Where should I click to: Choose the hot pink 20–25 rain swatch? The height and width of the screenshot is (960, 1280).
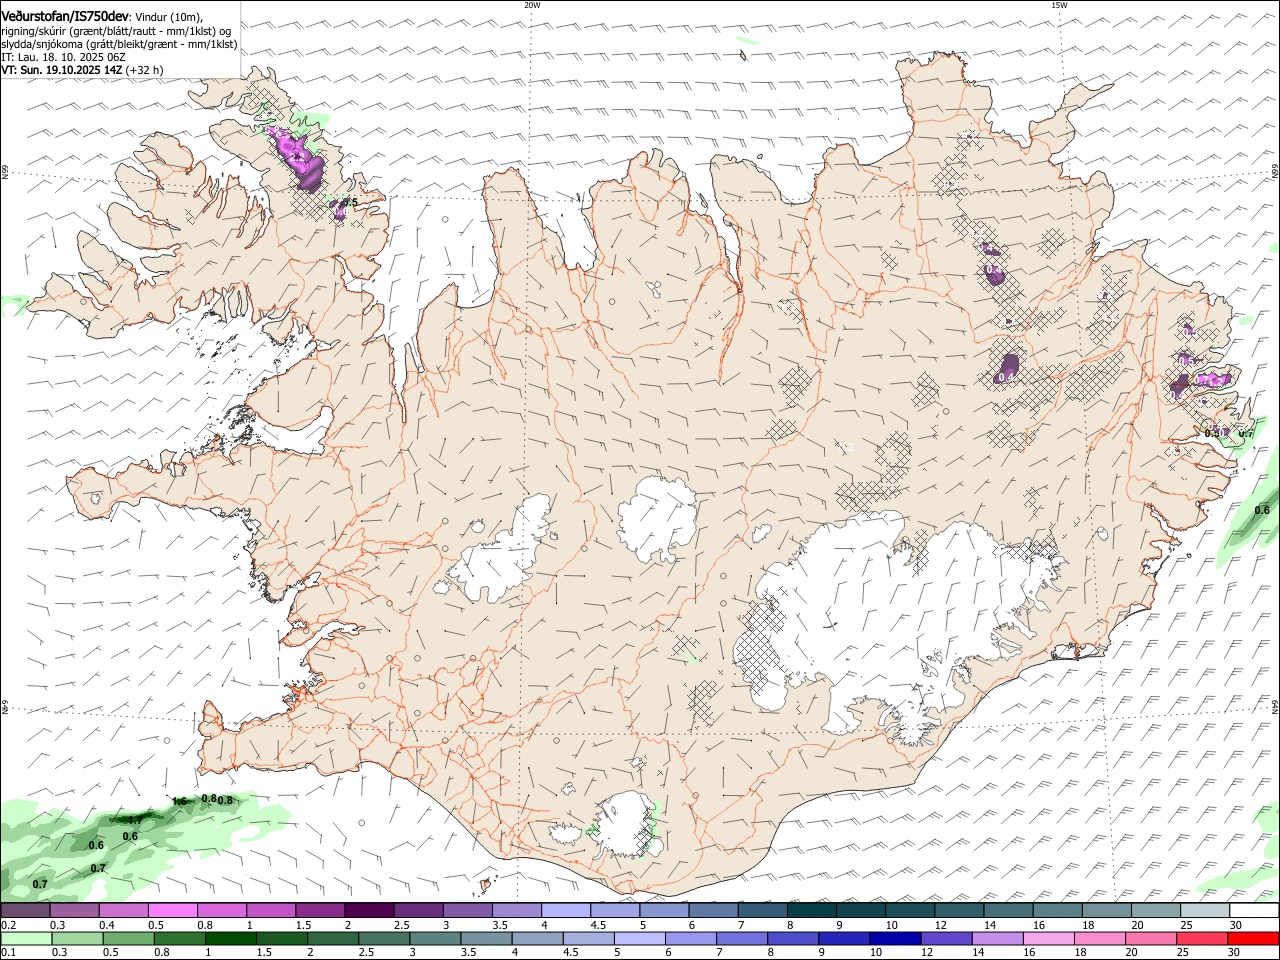point(1151,939)
